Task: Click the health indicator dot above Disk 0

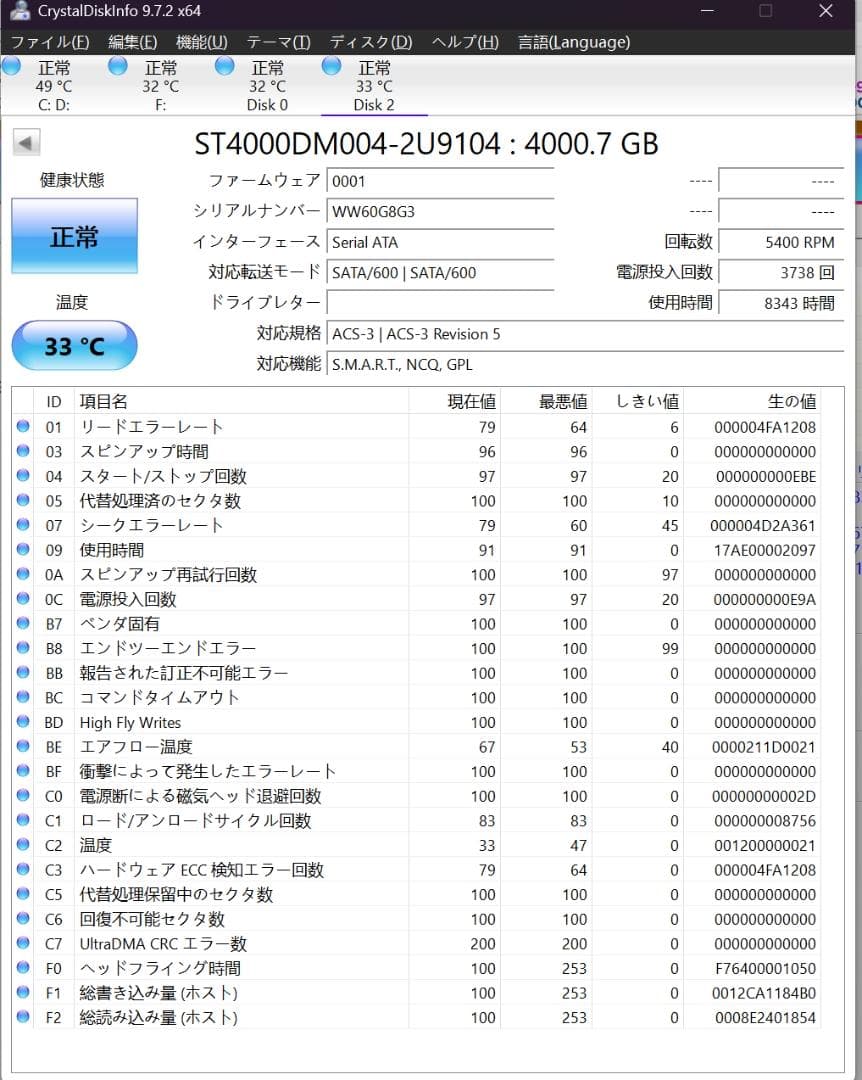Action: [x=224, y=65]
